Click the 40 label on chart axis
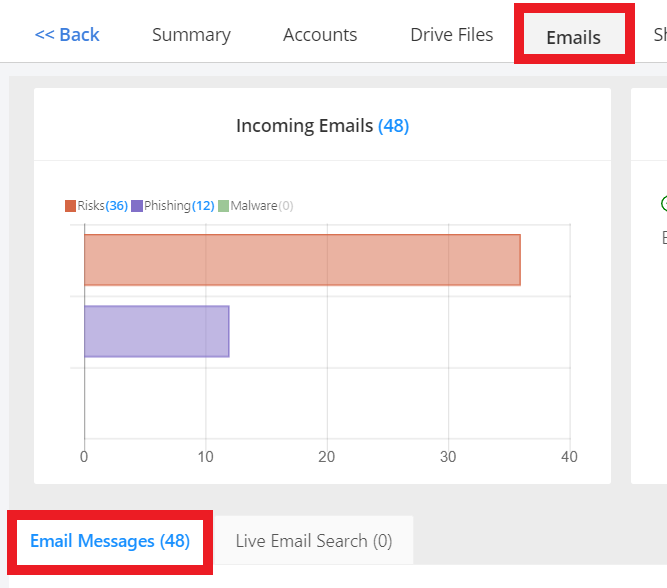667x588 pixels. point(569,457)
